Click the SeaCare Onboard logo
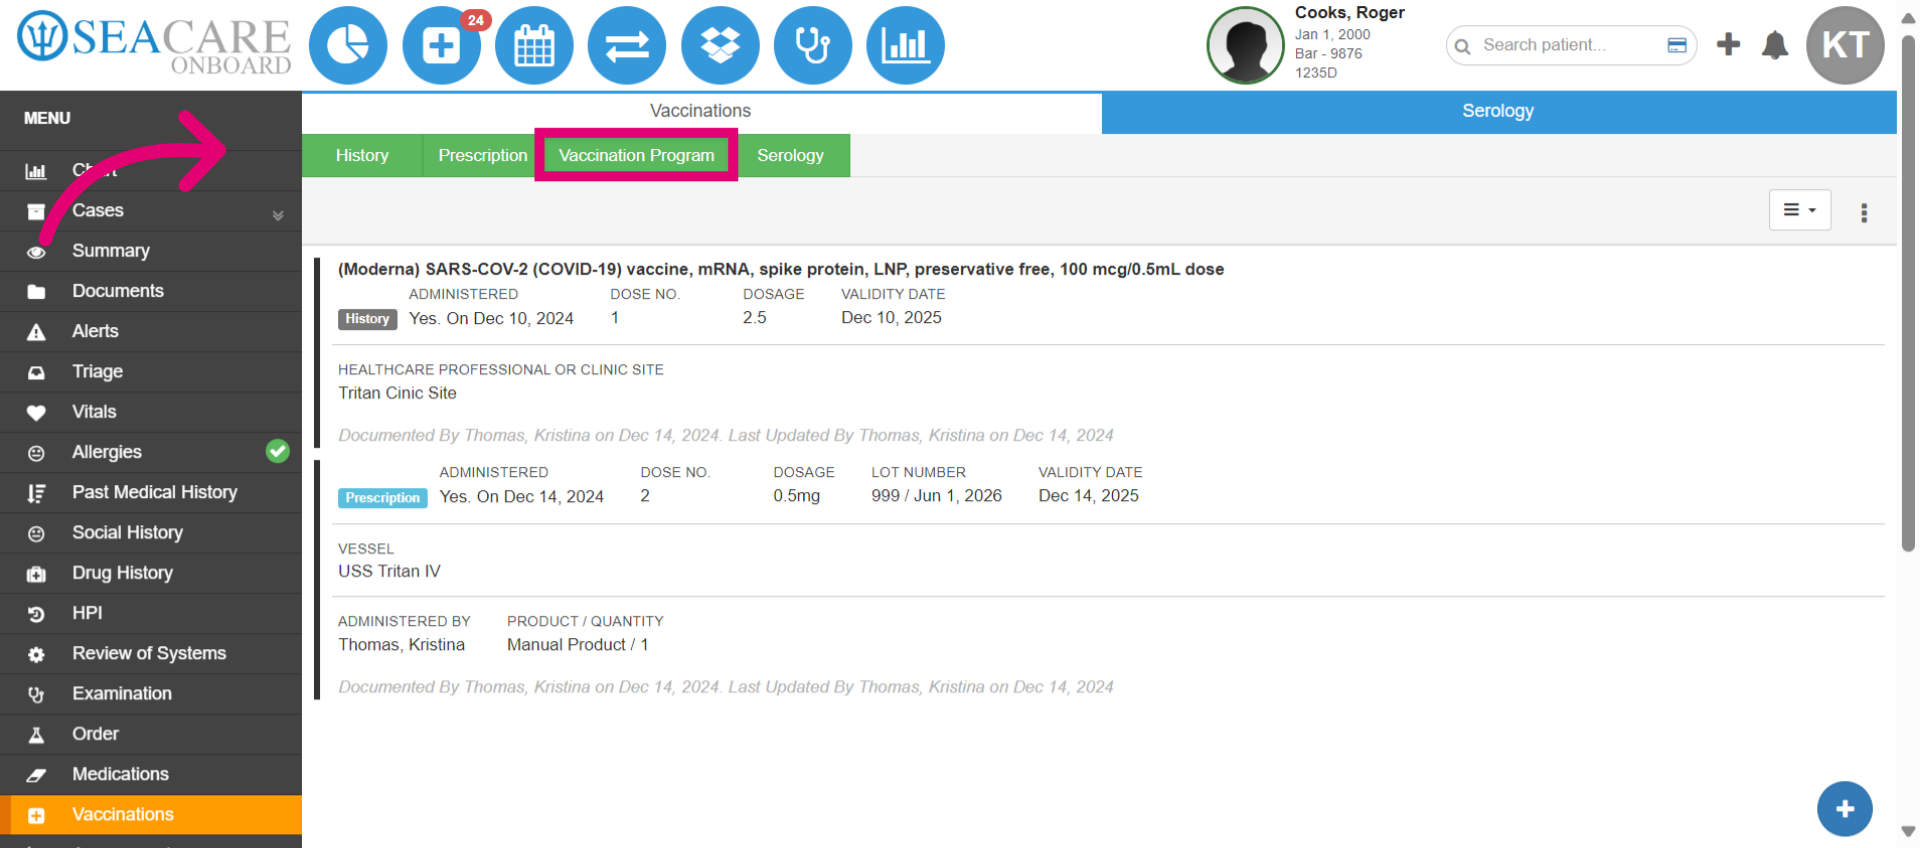This screenshot has width=1920, height=848. coord(154,44)
